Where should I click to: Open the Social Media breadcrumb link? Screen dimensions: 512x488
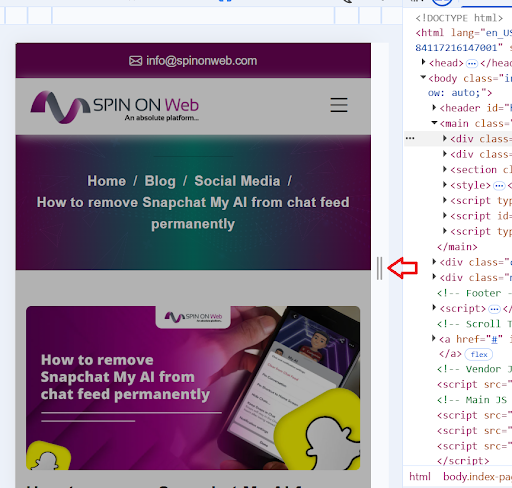pyautogui.click(x=237, y=181)
